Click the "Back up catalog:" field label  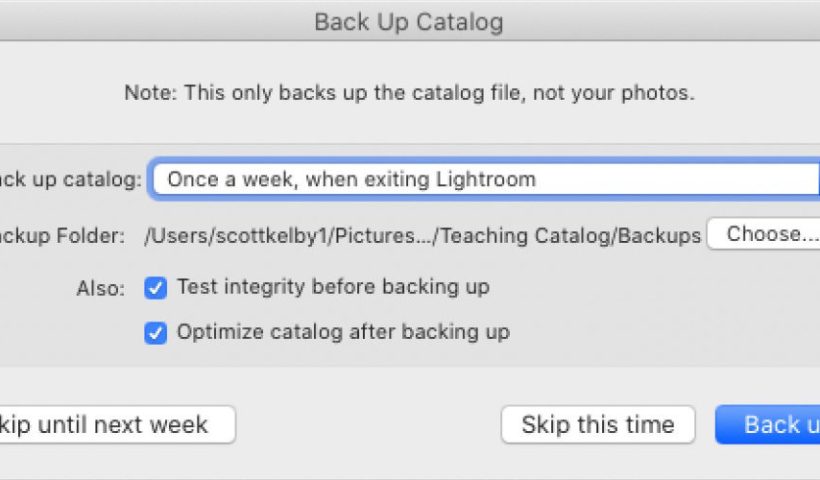(x=70, y=180)
